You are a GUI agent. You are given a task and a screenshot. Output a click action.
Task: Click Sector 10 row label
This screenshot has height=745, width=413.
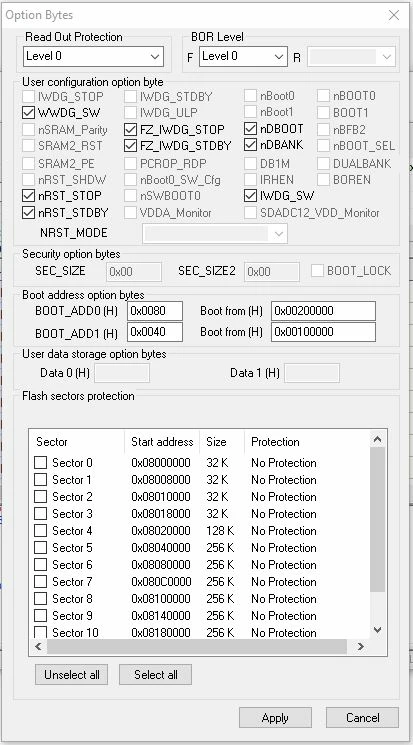coord(75,632)
